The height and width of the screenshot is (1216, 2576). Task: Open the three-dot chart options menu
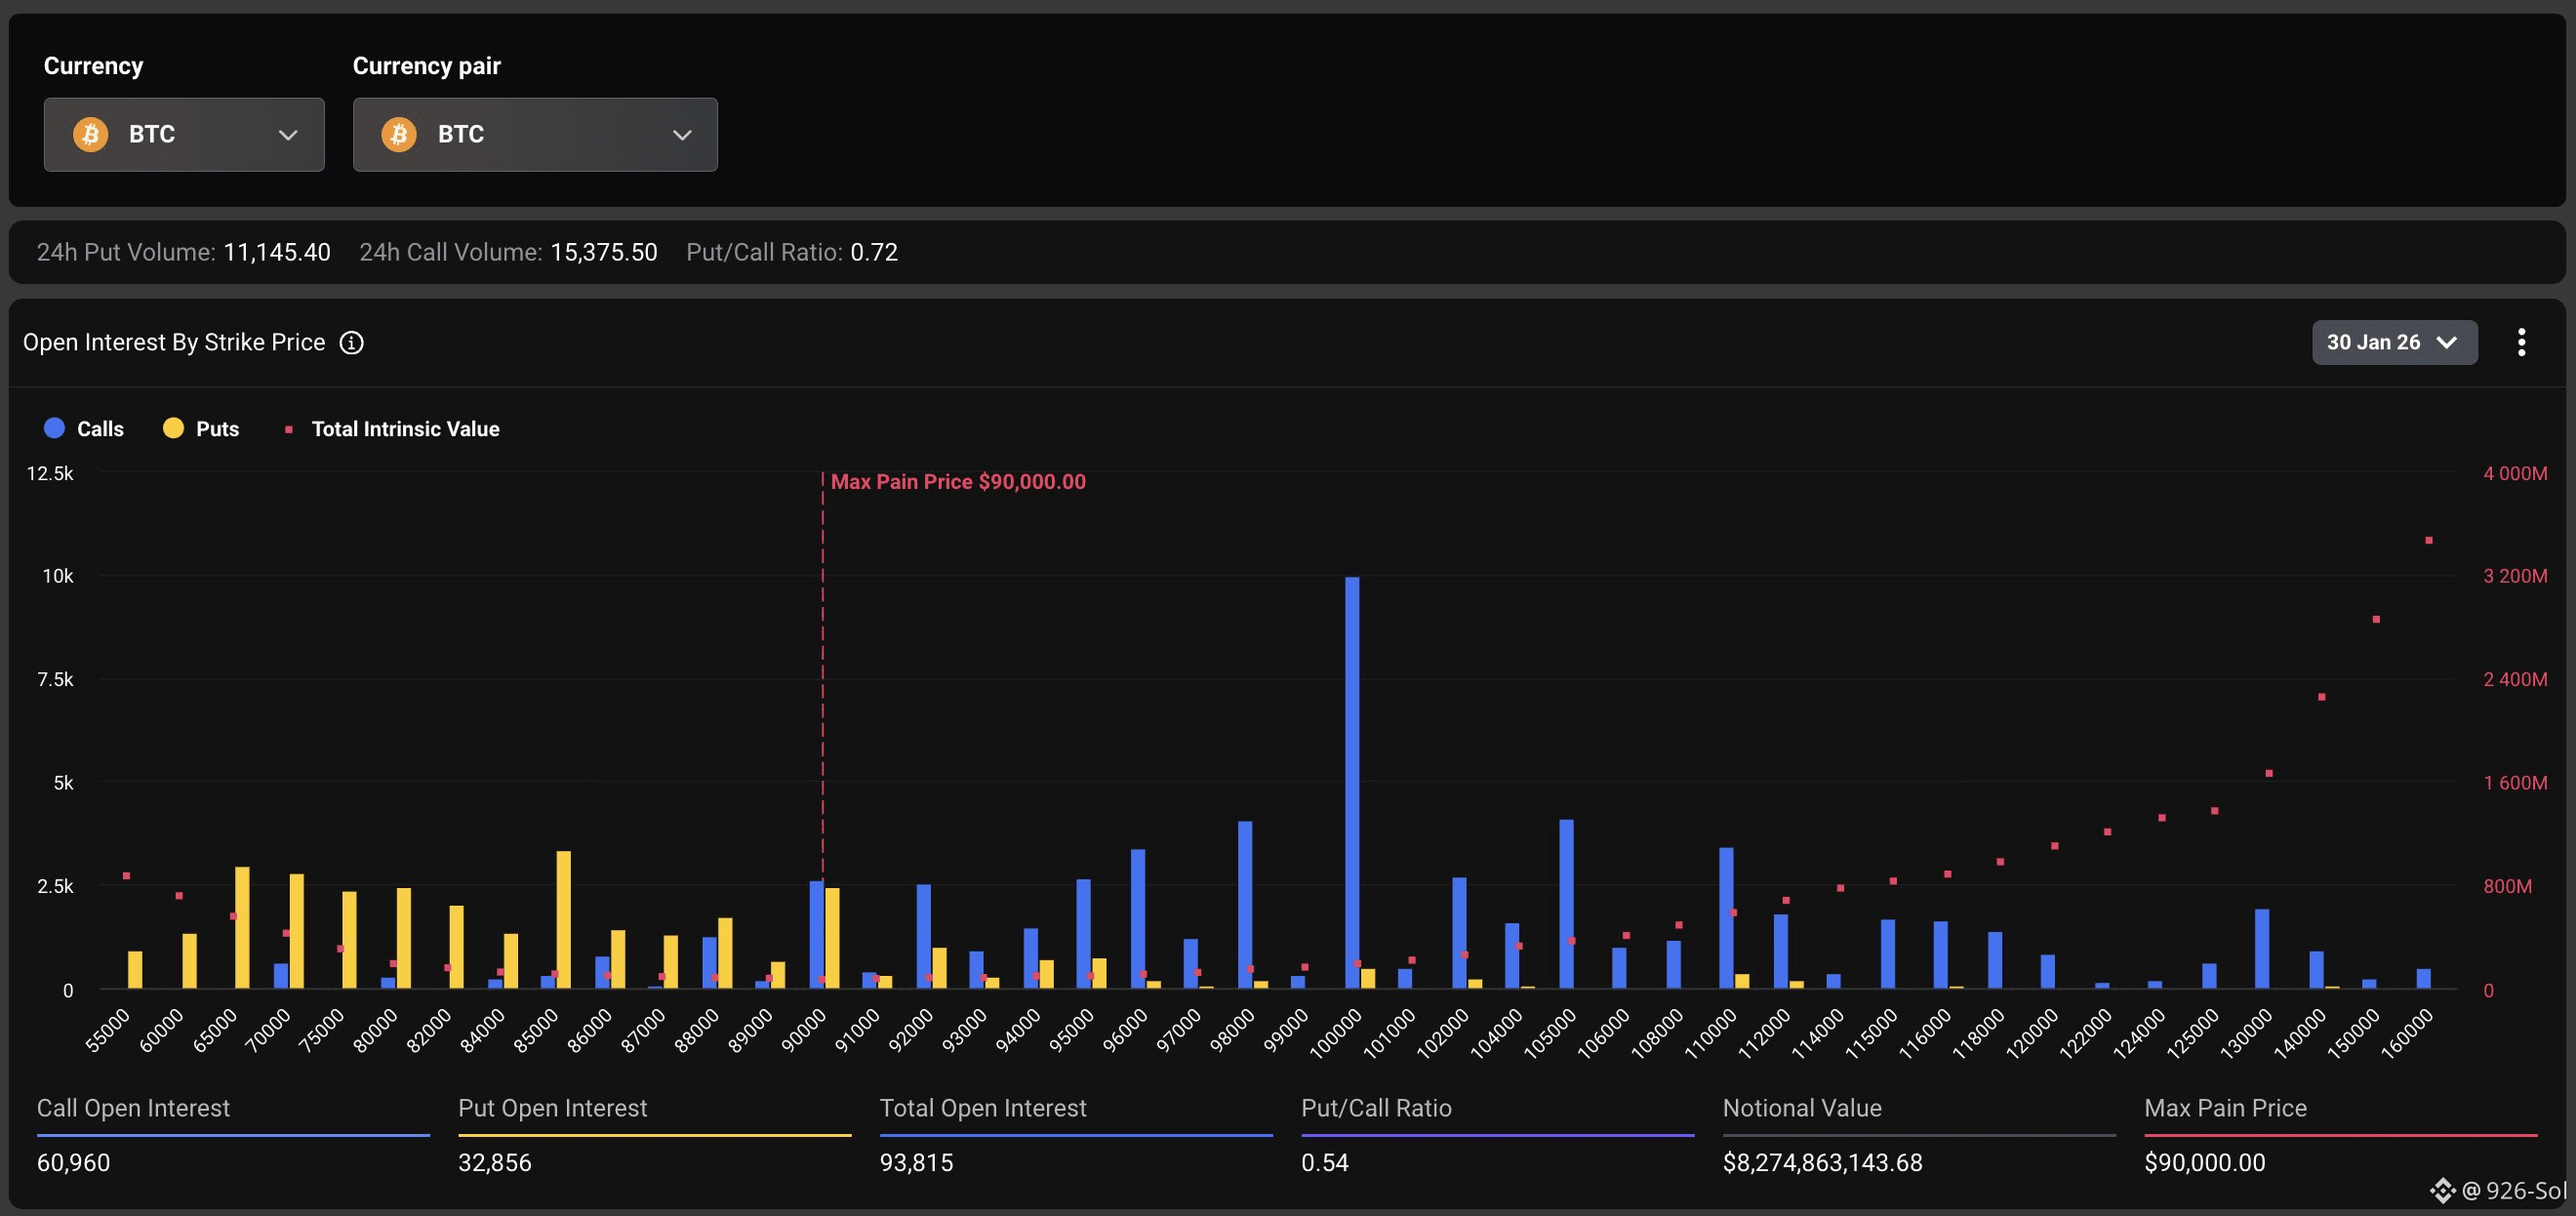[x=2521, y=342]
